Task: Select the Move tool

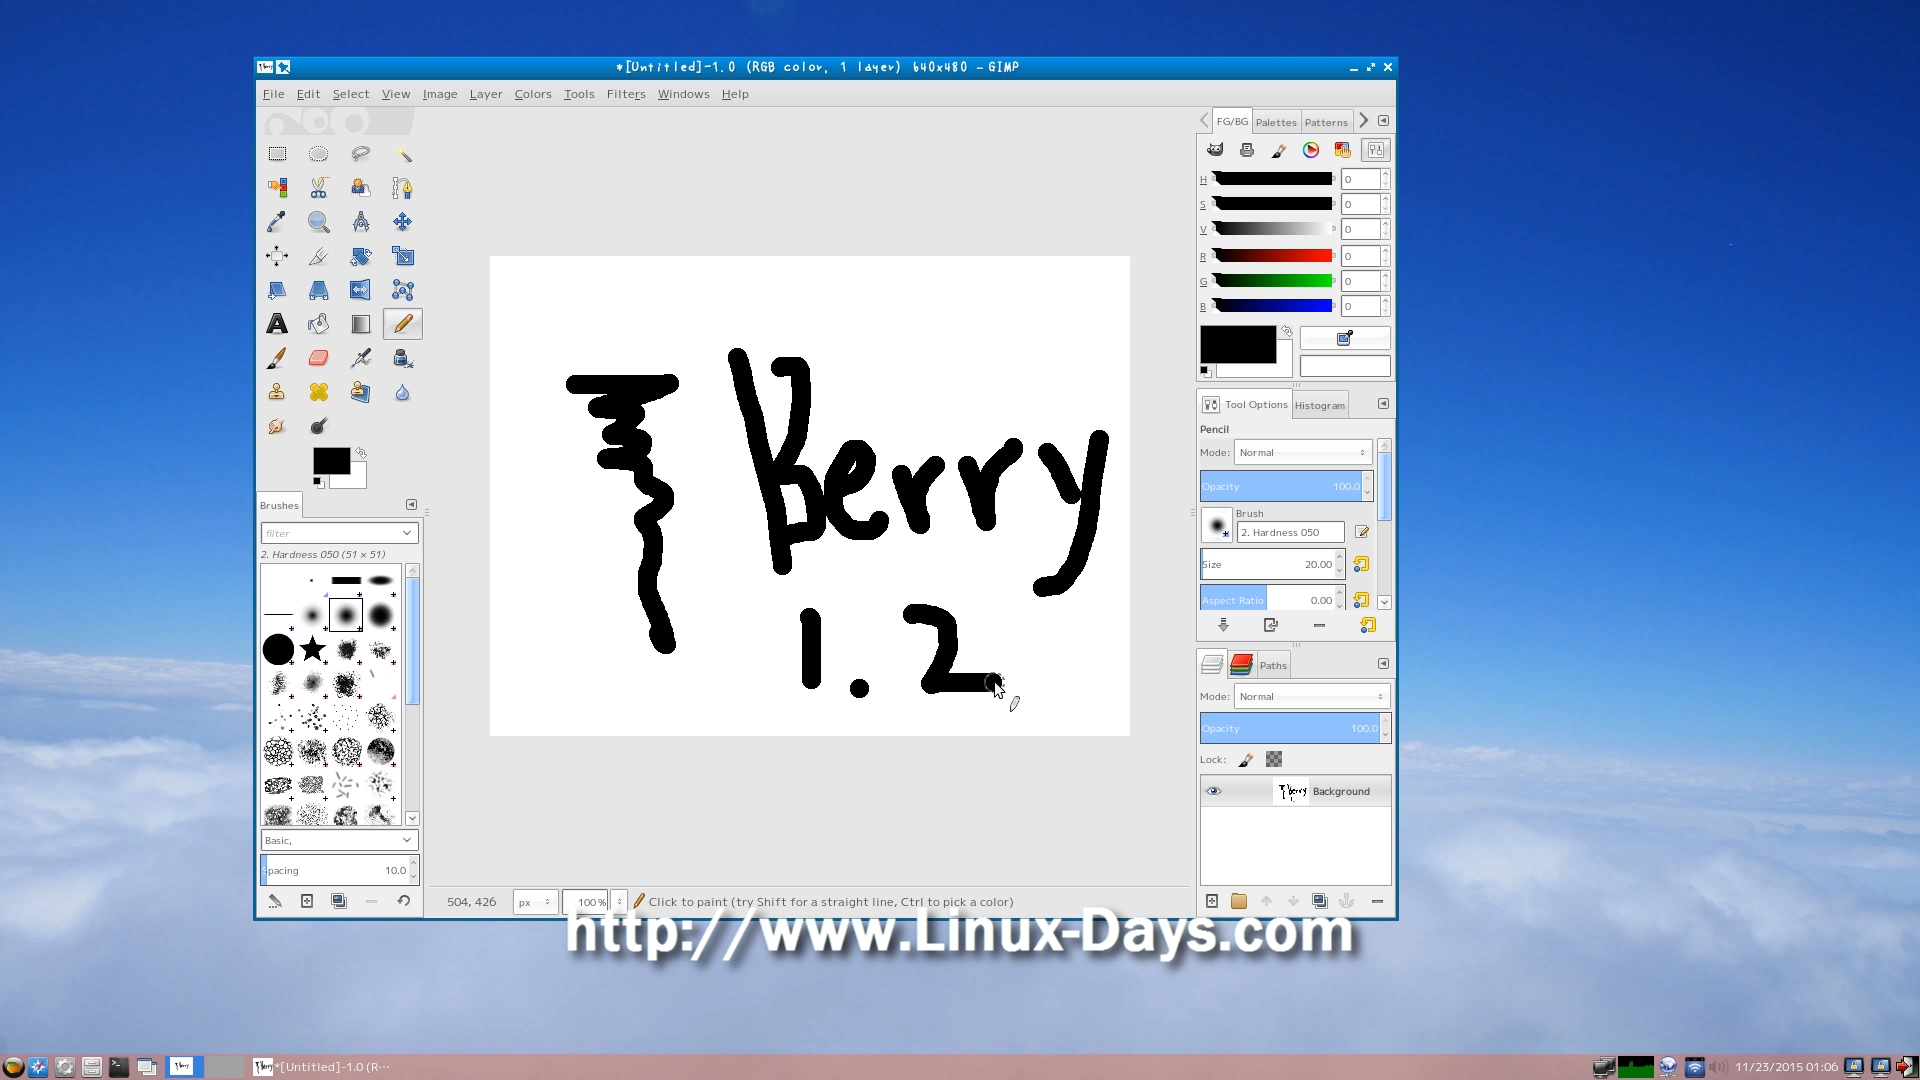Action: click(x=402, y=222)
